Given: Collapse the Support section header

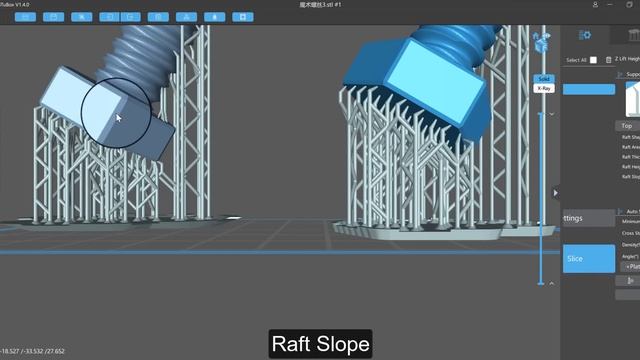Looking at the screenshot, I should coord(628,74).
